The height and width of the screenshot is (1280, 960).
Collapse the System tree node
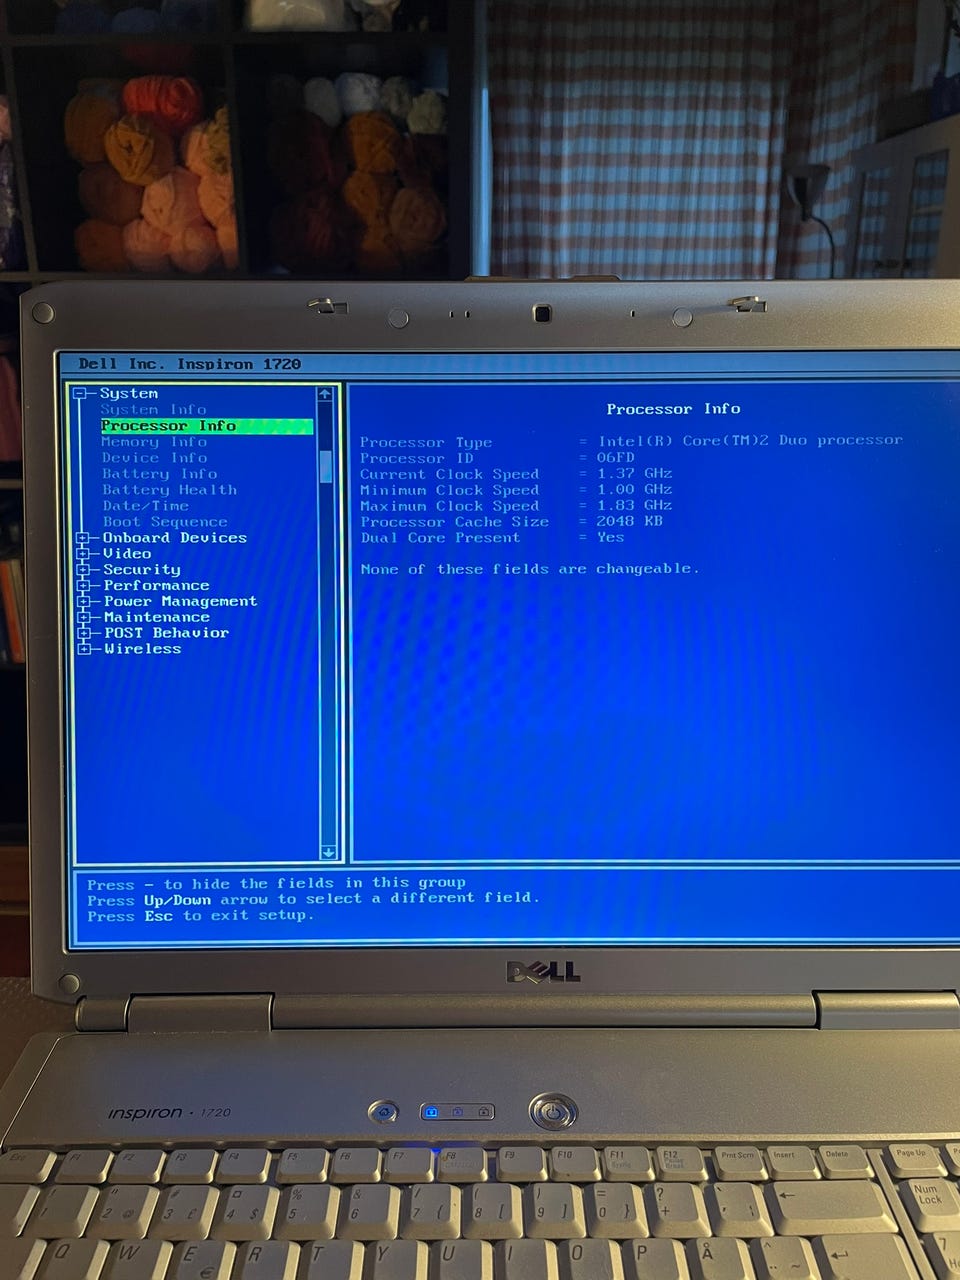(x=81, y=393)
